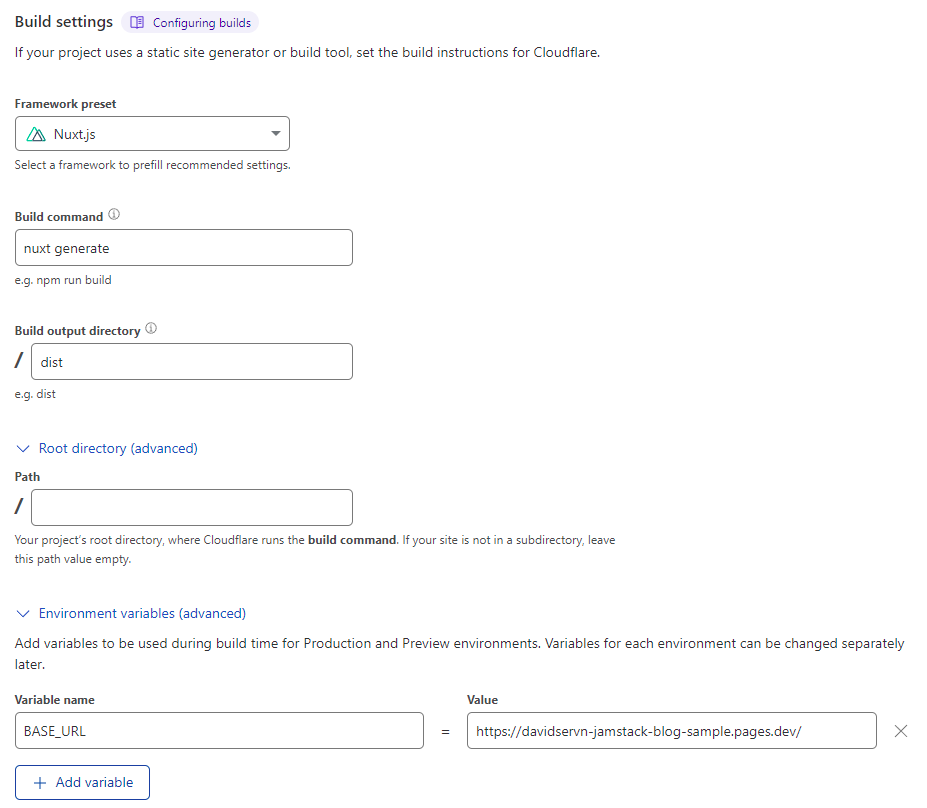This screenshot has height=808, width=927.
Task: Click the caret arrow on the Framework preset selector
Action: [x=275, y=133]
